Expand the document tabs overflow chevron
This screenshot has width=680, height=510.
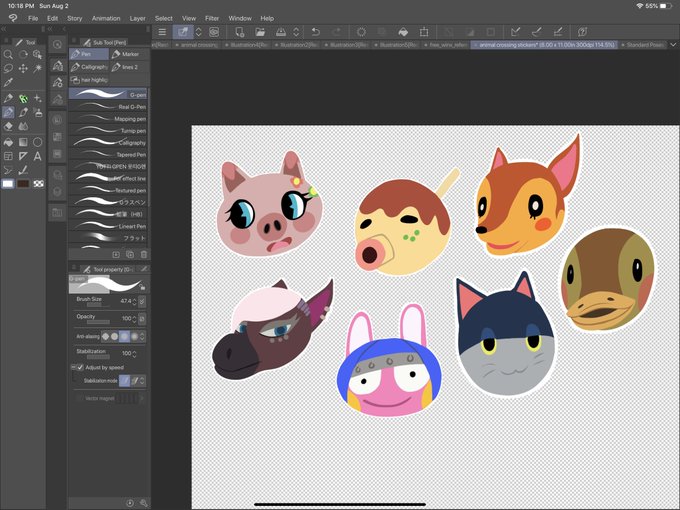(x=673, y=45)
